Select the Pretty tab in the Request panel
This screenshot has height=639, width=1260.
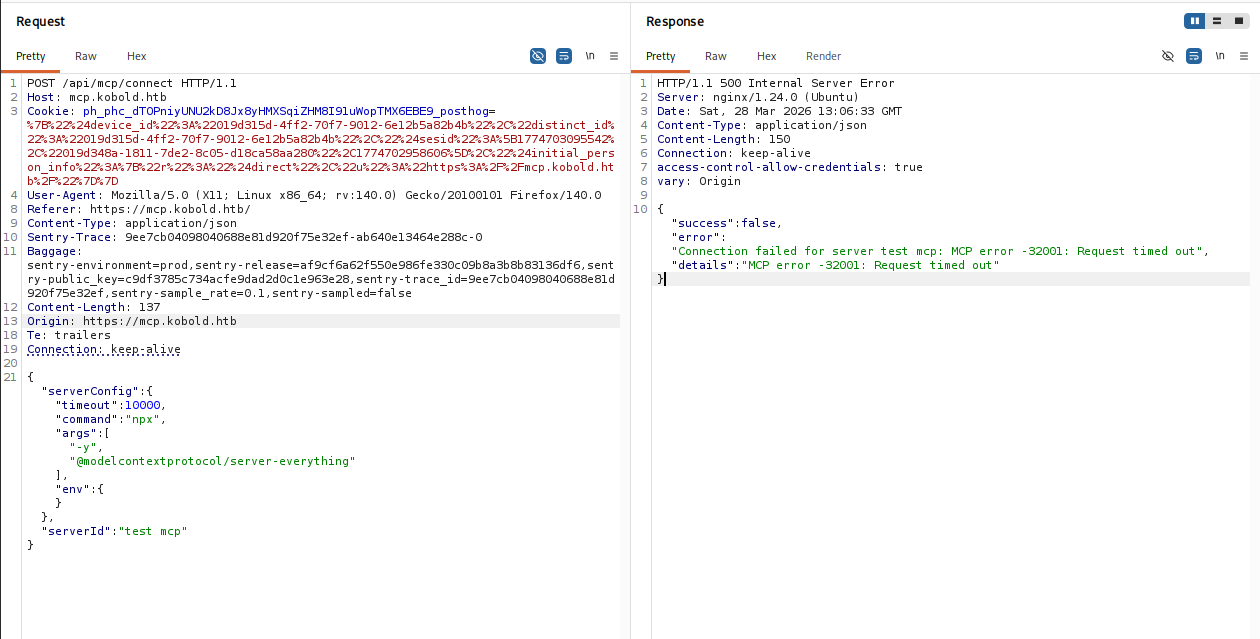point(31,56)
